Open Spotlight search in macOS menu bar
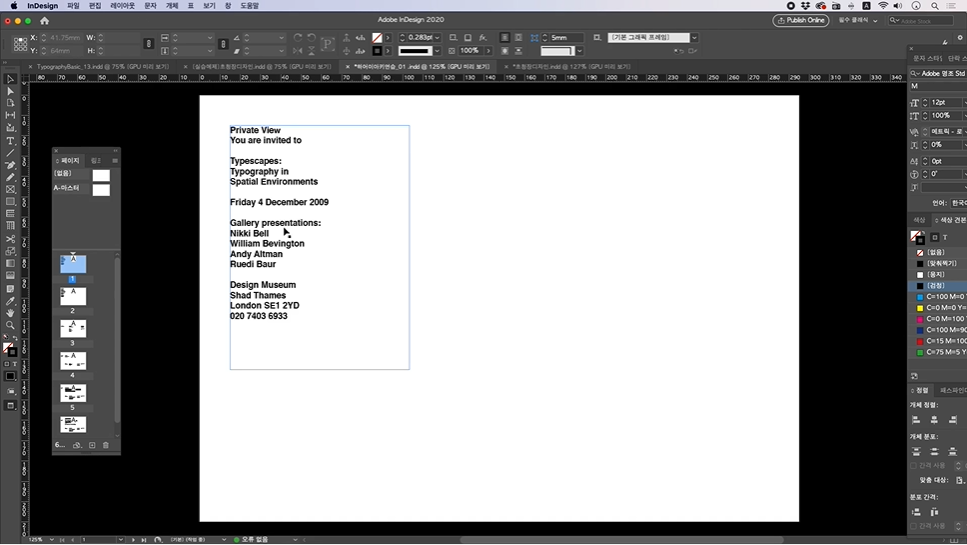967x545 pixels. pyautogui.click(x=935, y=6)
